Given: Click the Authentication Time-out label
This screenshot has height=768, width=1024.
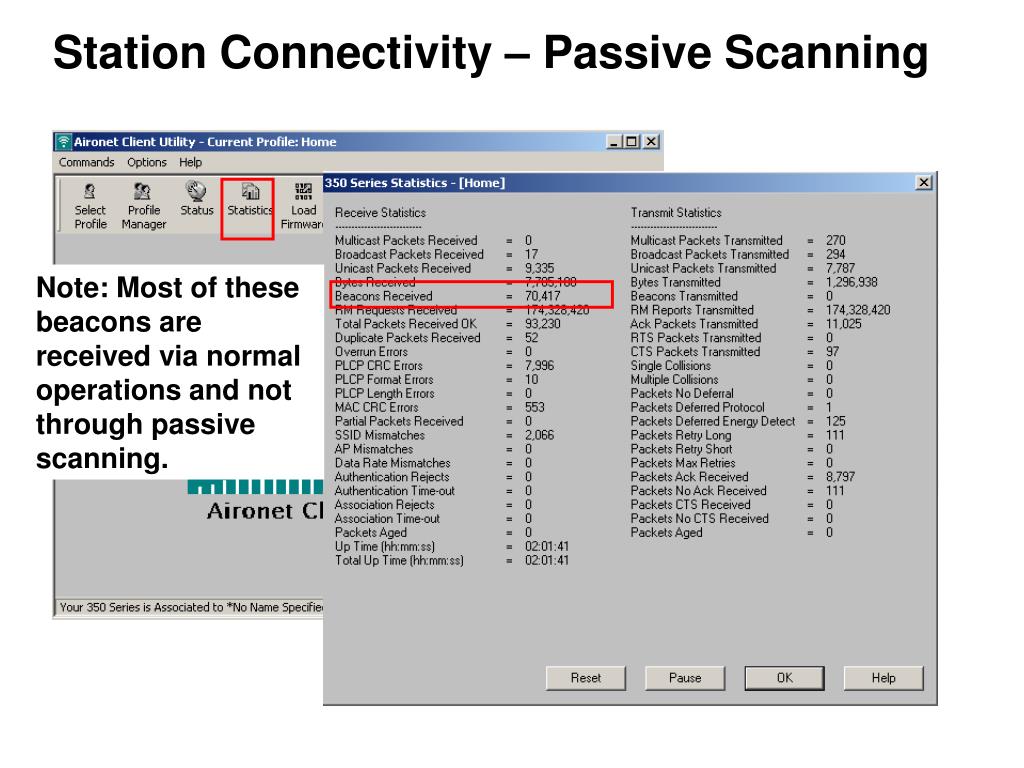Looking at the screenshot, I should 394,490.
